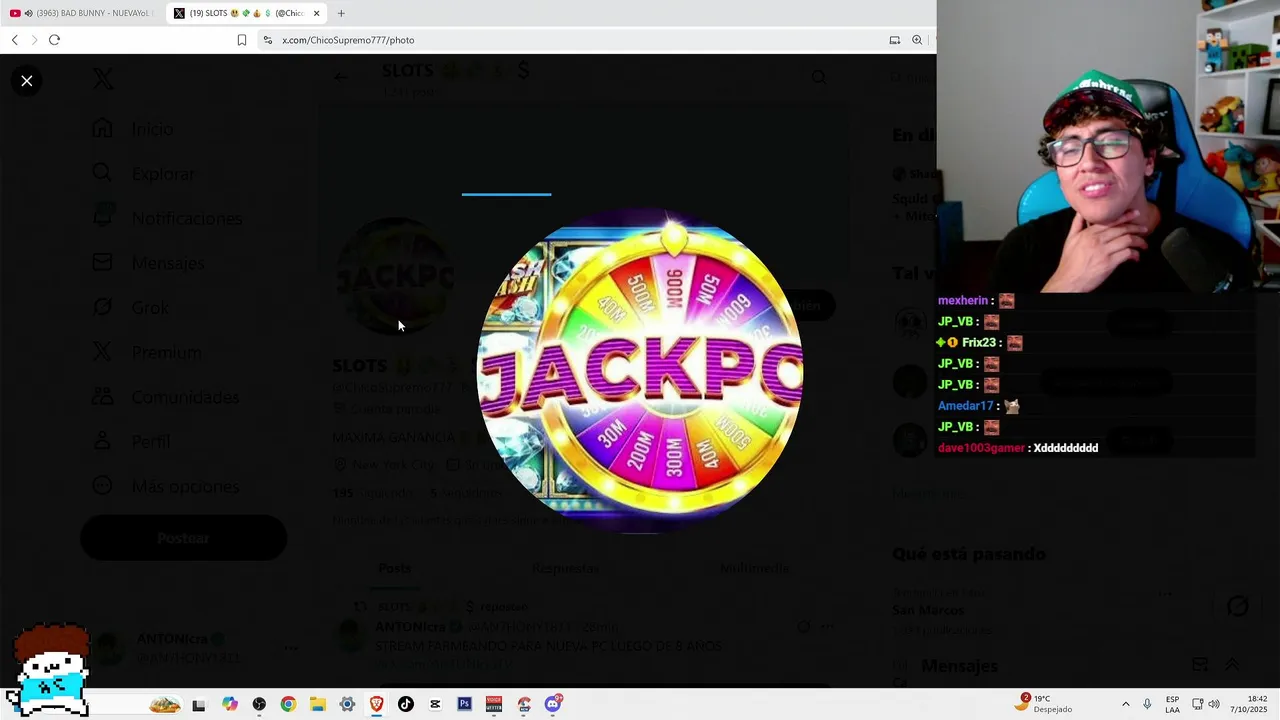Screen dimensions: 1280x720
Task: Click the search icon on the profile header
Action: tap(819, 78)
